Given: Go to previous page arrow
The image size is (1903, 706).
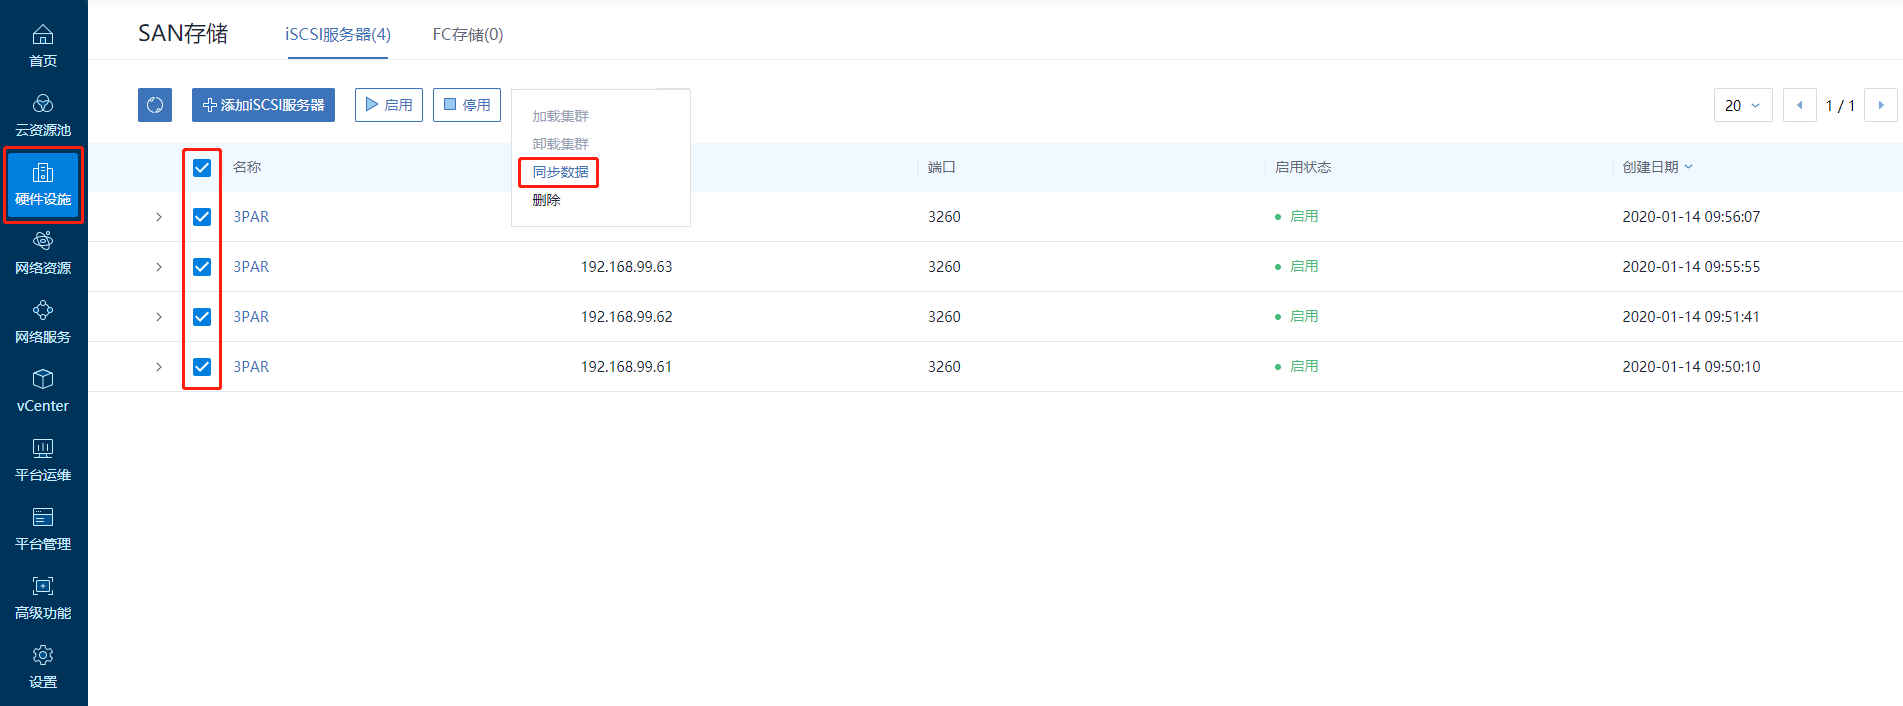Looking at the screenshot, I should coord(1800,105).
